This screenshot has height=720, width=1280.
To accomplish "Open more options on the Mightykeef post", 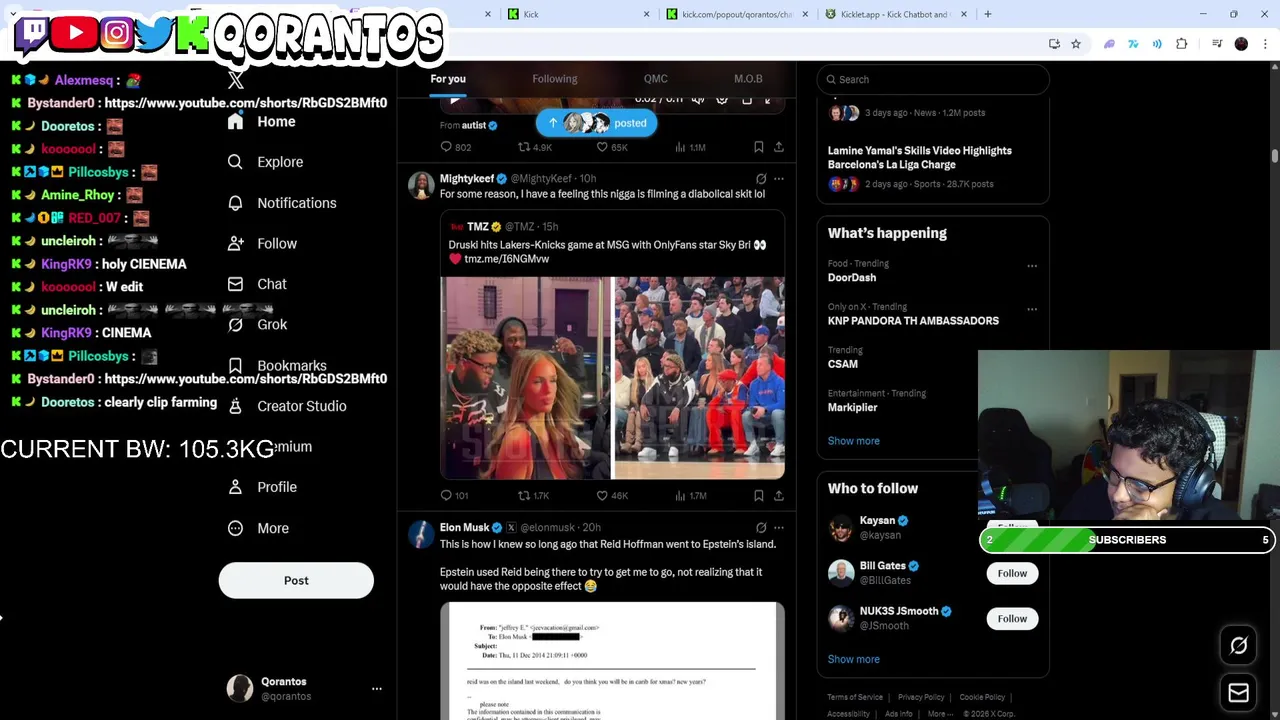I will 779,179.
